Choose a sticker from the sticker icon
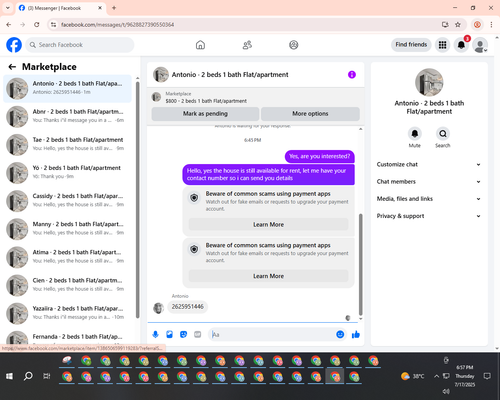Image resolution: width=500 pixels, height=400 pixels. point(184,334)
